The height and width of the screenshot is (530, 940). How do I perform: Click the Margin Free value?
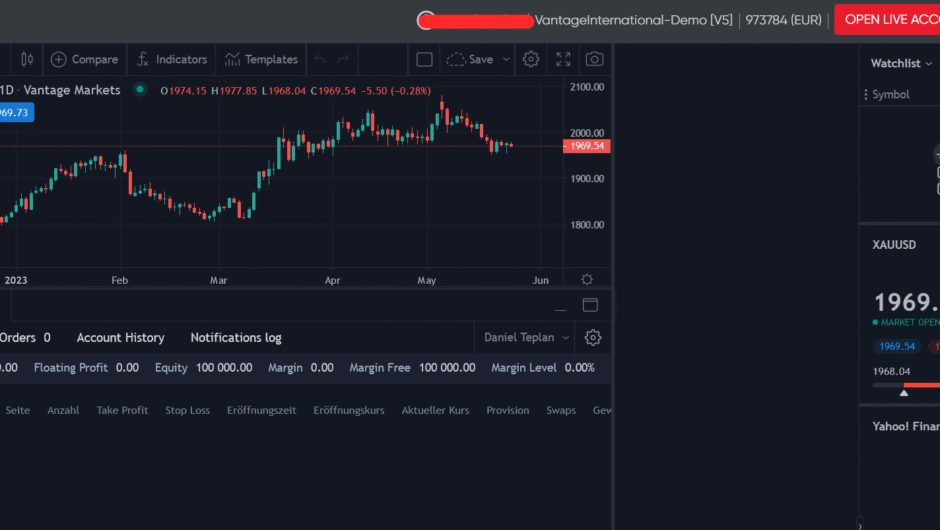(447, 368)
